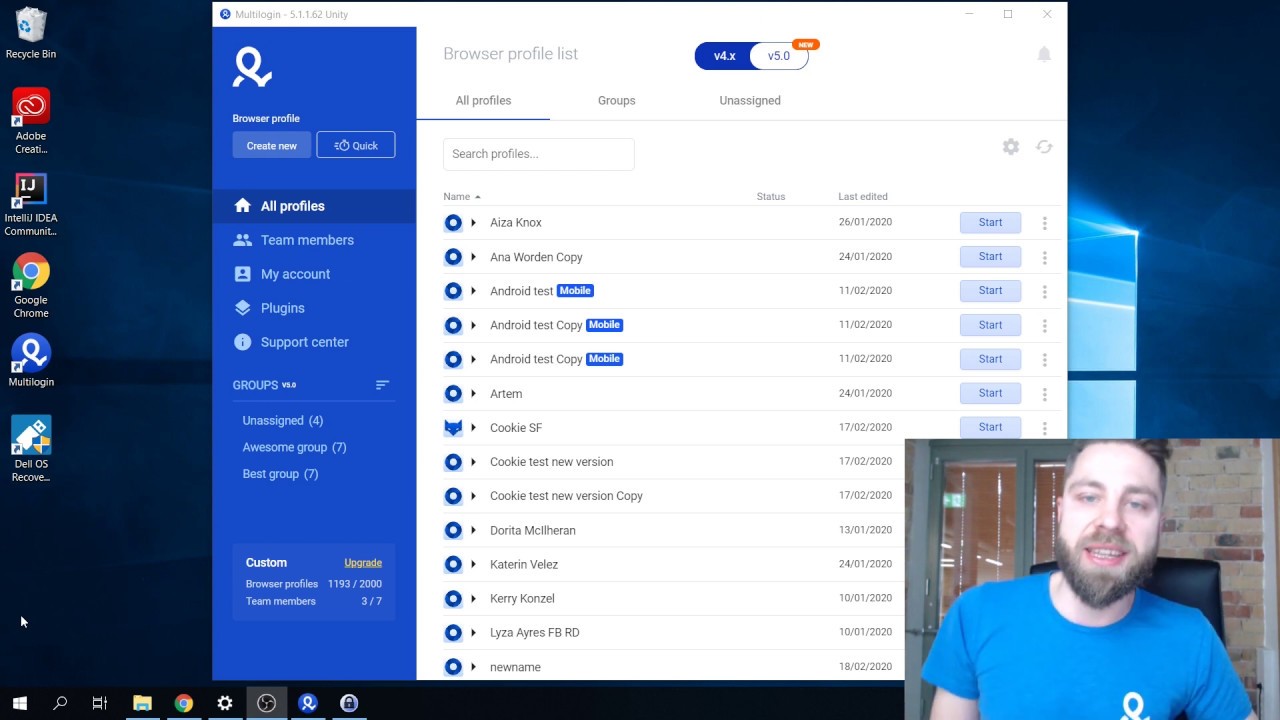Open Google Chrome desktop shortcut
Image resolution: width=1280 pixels, height=720 pixels.
pyautogui.click(x=31, y=286)
